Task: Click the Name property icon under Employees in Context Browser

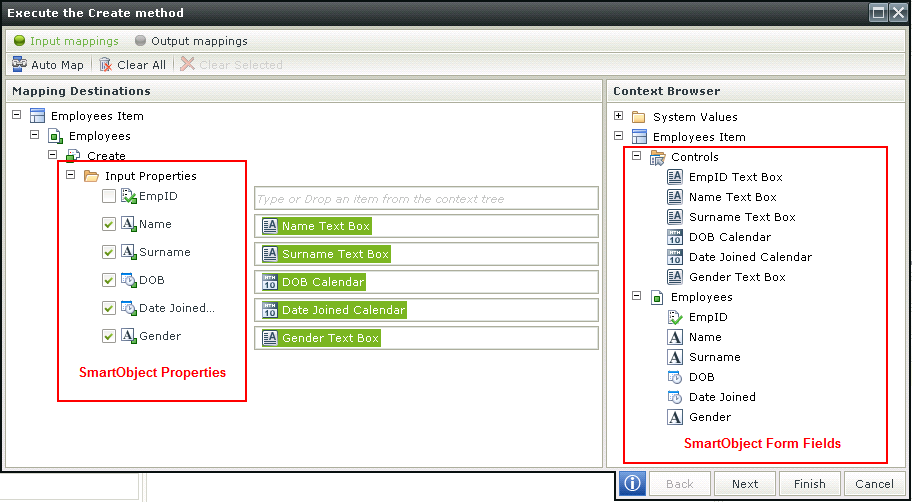Action: [675, 337]
